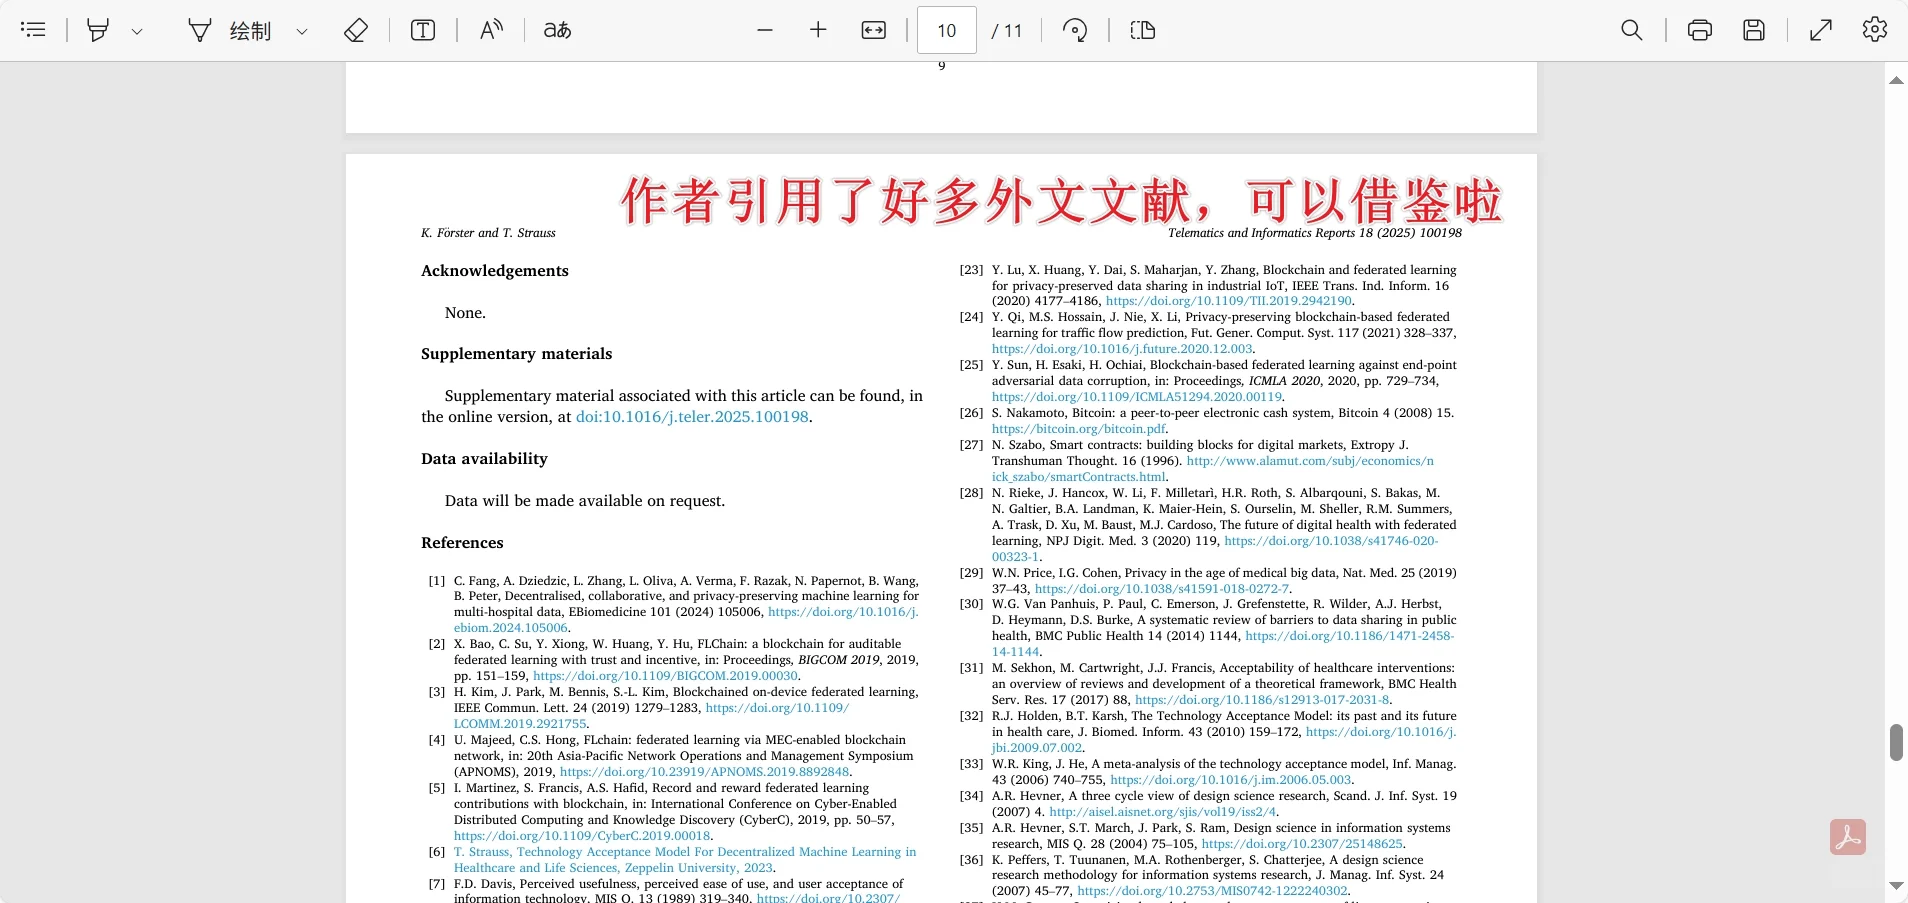Save the PDF document
The width and height of the screenshot is (1908, 903).
[x=1754, y=30]
